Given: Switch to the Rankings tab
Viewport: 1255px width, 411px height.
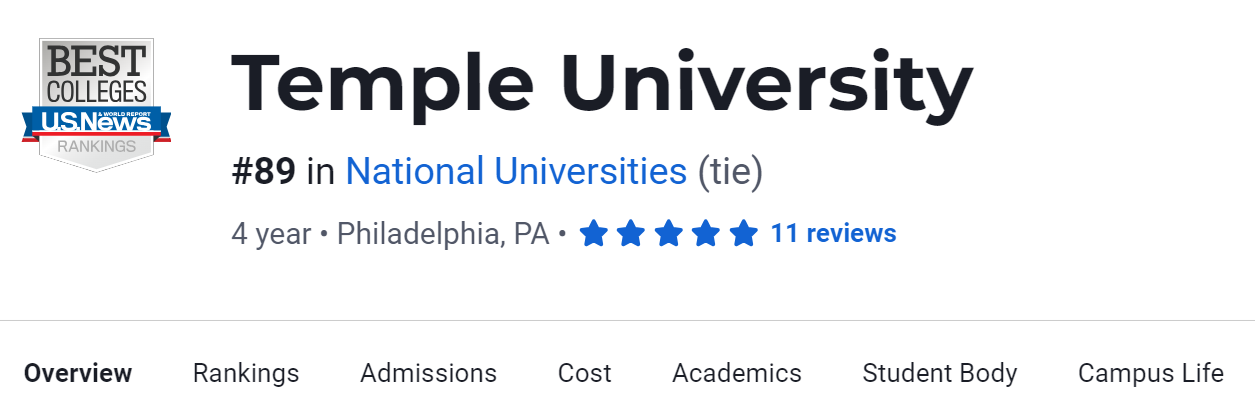Looking at the screenshot, I should coord(246,374).
